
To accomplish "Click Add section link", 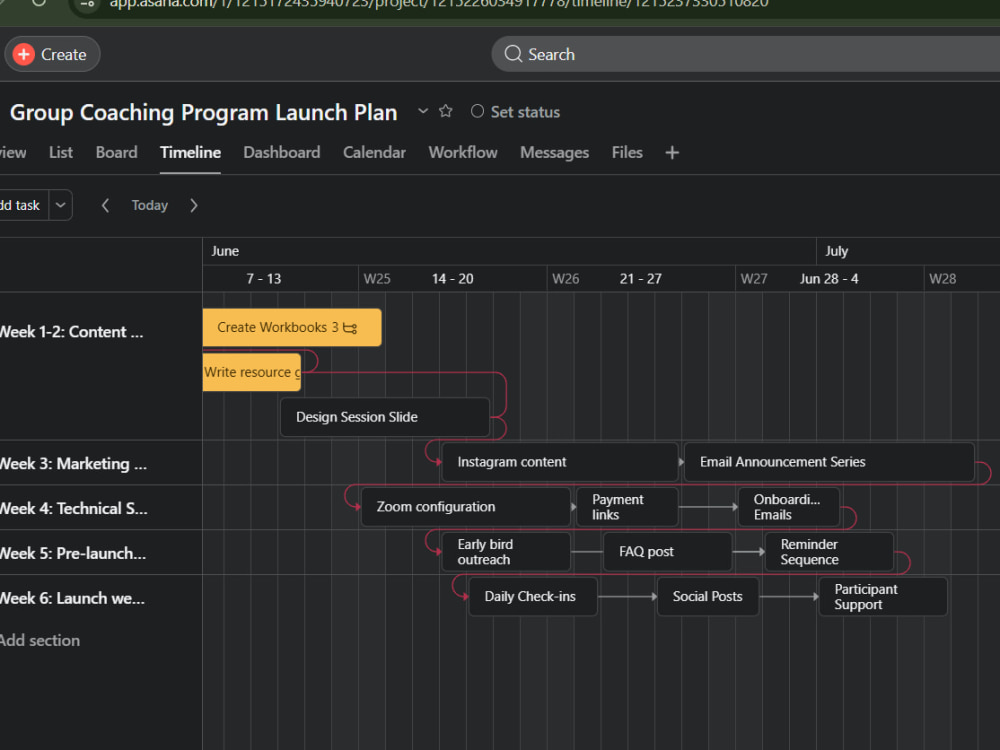I will [40, 640].
